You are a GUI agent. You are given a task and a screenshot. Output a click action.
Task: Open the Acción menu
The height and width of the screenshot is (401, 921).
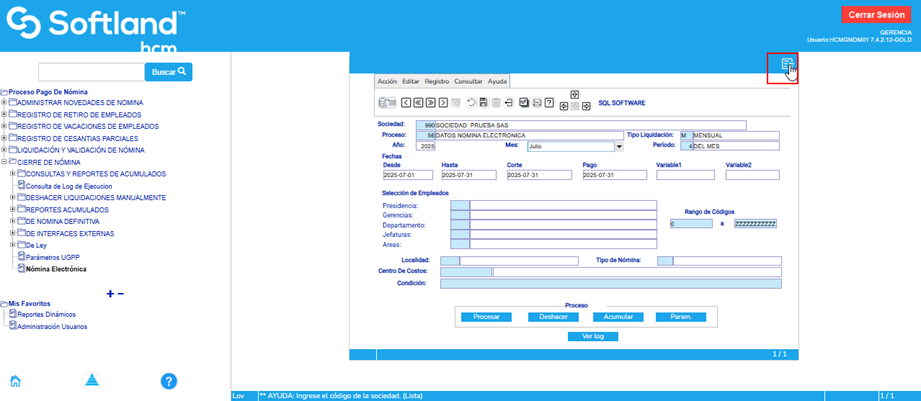(387, 81)
